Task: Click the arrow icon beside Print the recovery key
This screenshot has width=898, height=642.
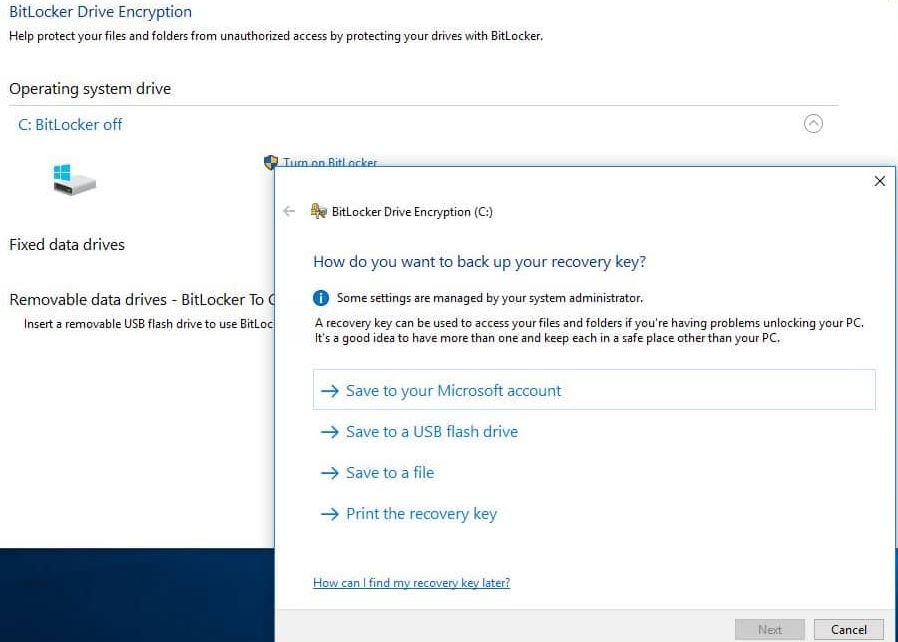Action: point(330,513)
